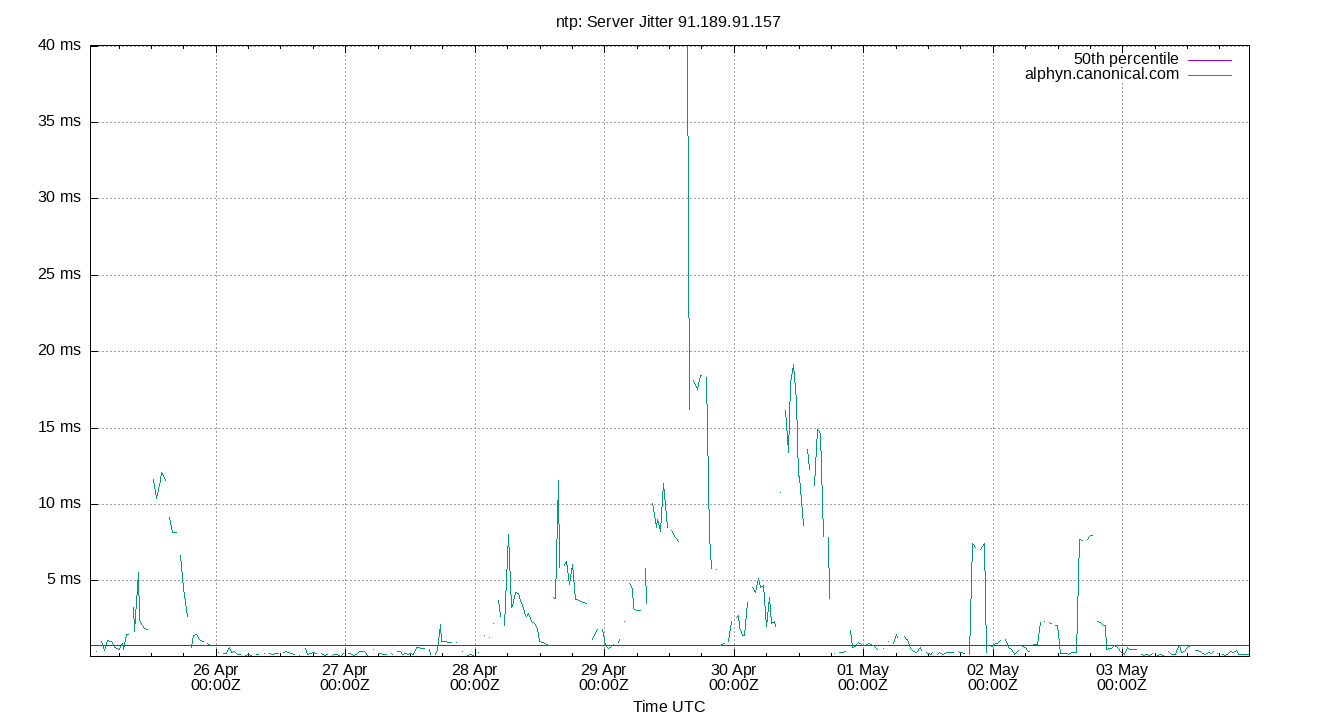The image size is (1340, 720).
Task: Click the '28 Apr 00:00Z' x-axis label
Action: [475, 677]
